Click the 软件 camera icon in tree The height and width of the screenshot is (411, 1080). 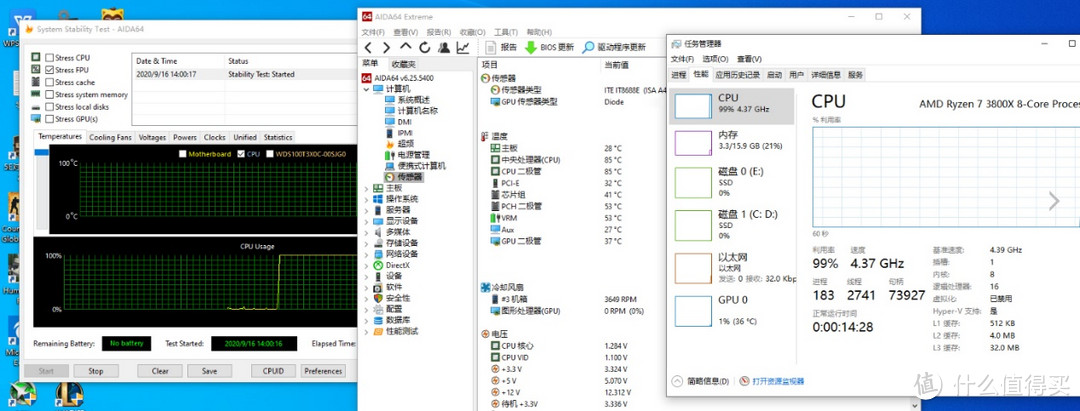[x=378, y=287]
